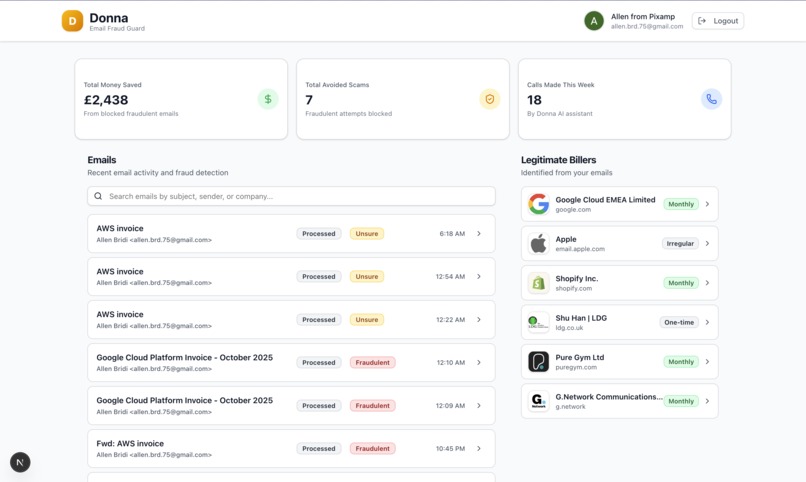This screenshot has height=482, width=806.
Task: Click the Apple logo icon
Action: click(x=538, y=244)
